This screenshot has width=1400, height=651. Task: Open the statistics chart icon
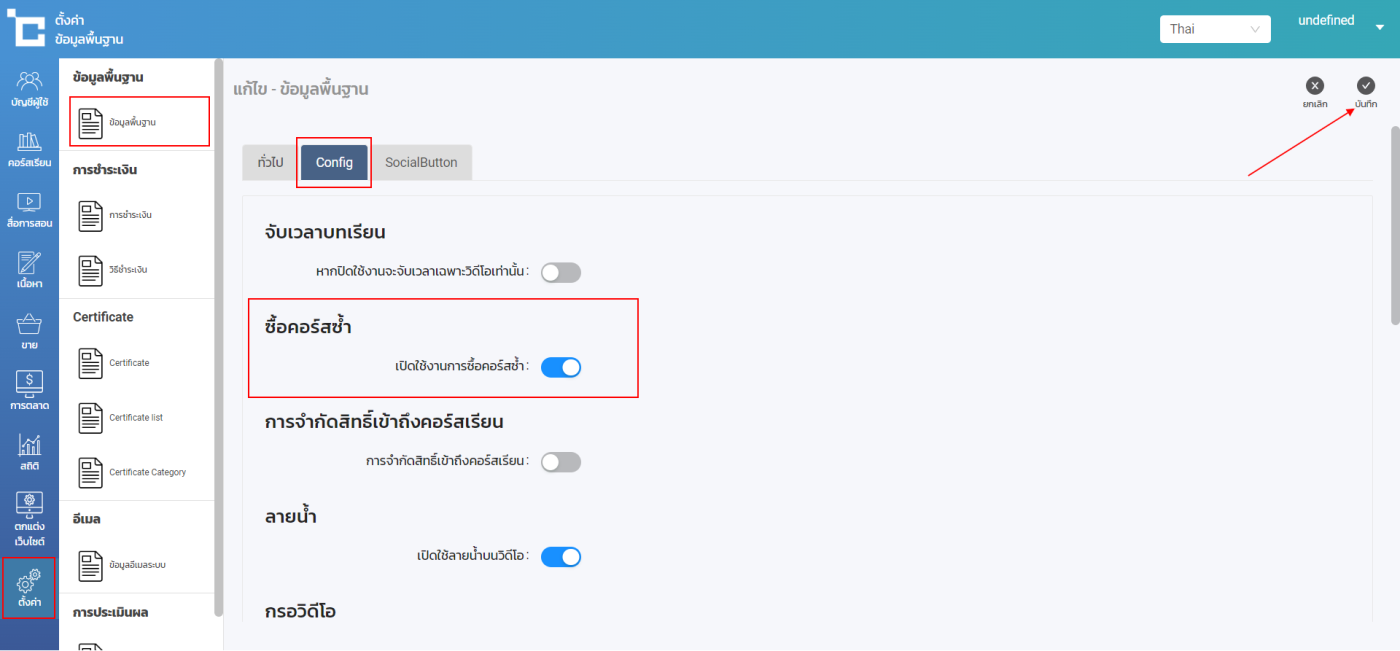click(x=29, y=452)
